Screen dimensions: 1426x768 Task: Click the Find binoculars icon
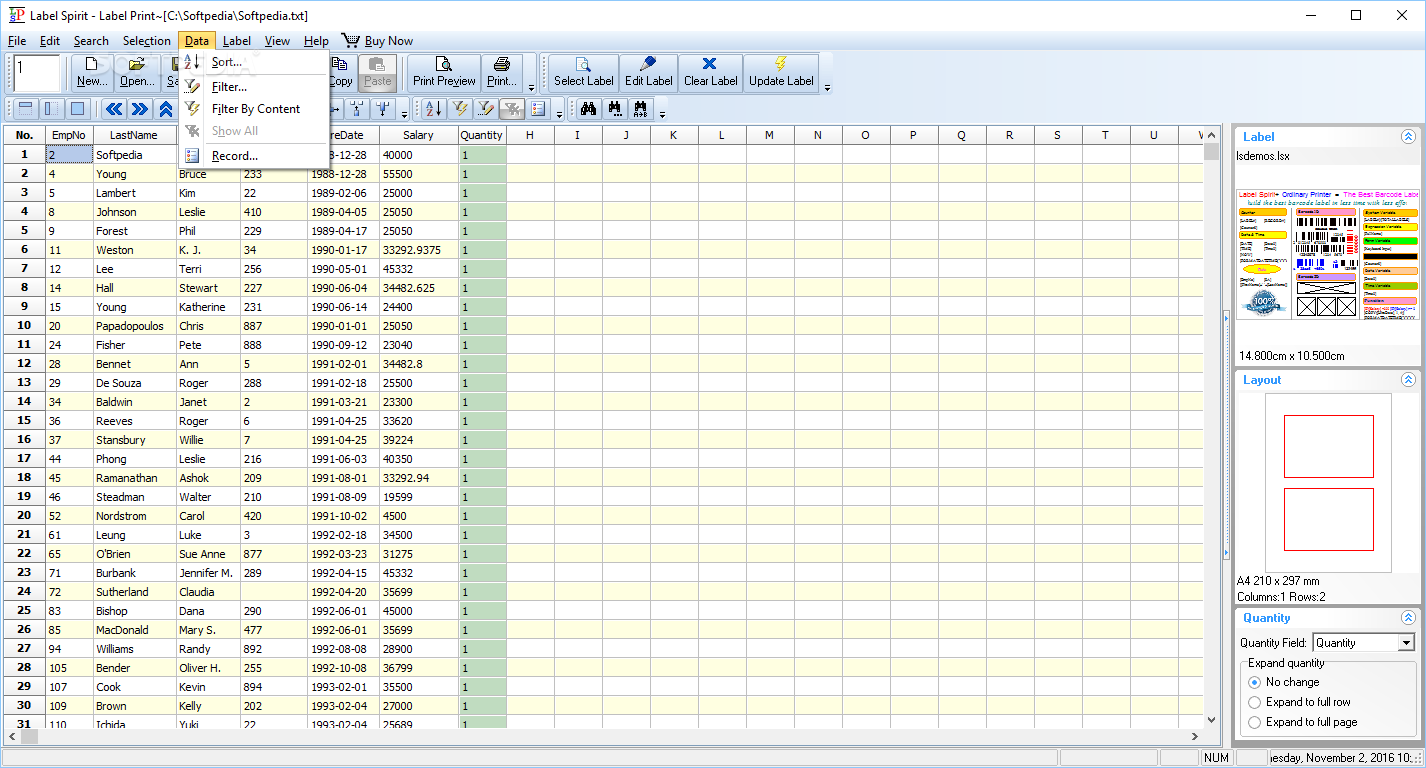tap(589, 109)
